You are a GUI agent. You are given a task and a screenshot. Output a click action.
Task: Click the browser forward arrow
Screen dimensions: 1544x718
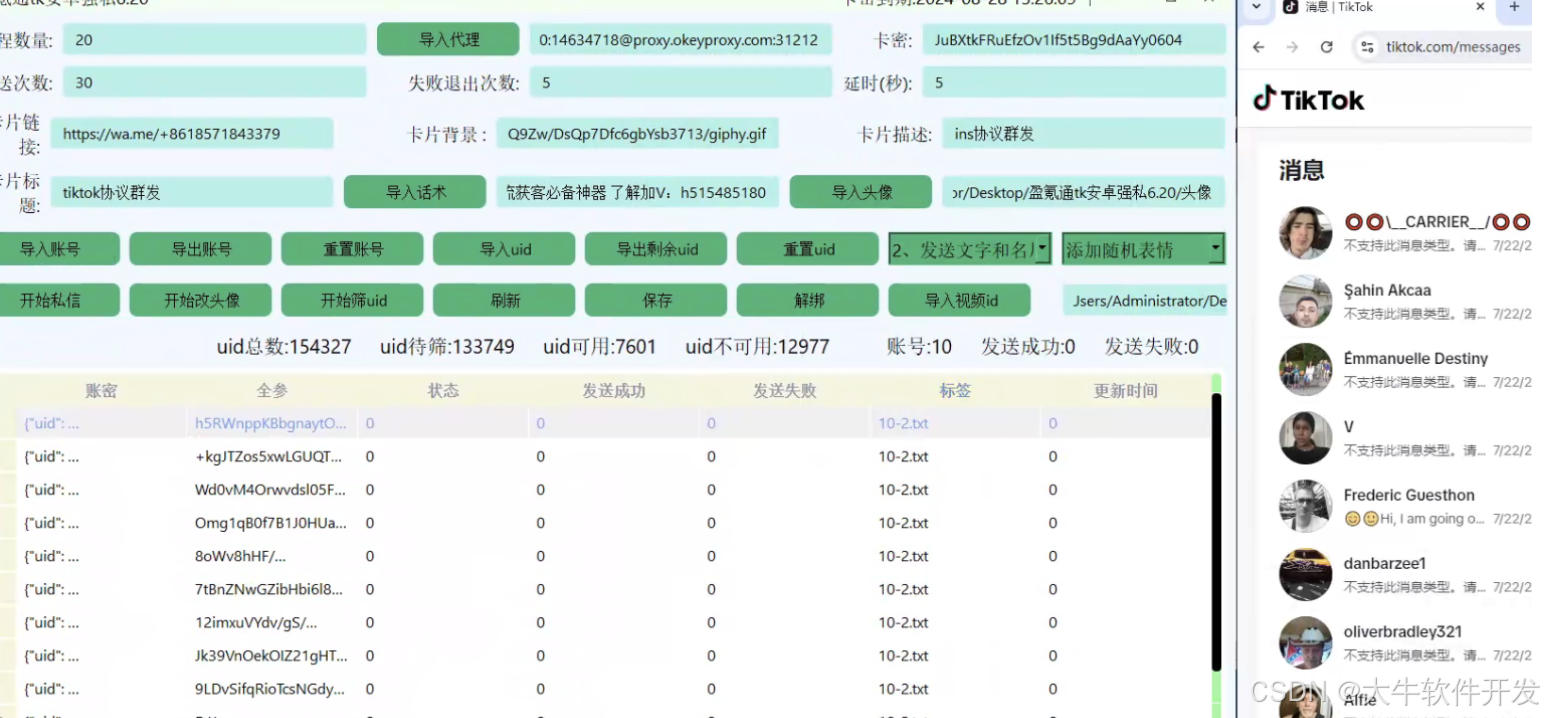point(1292,47)
